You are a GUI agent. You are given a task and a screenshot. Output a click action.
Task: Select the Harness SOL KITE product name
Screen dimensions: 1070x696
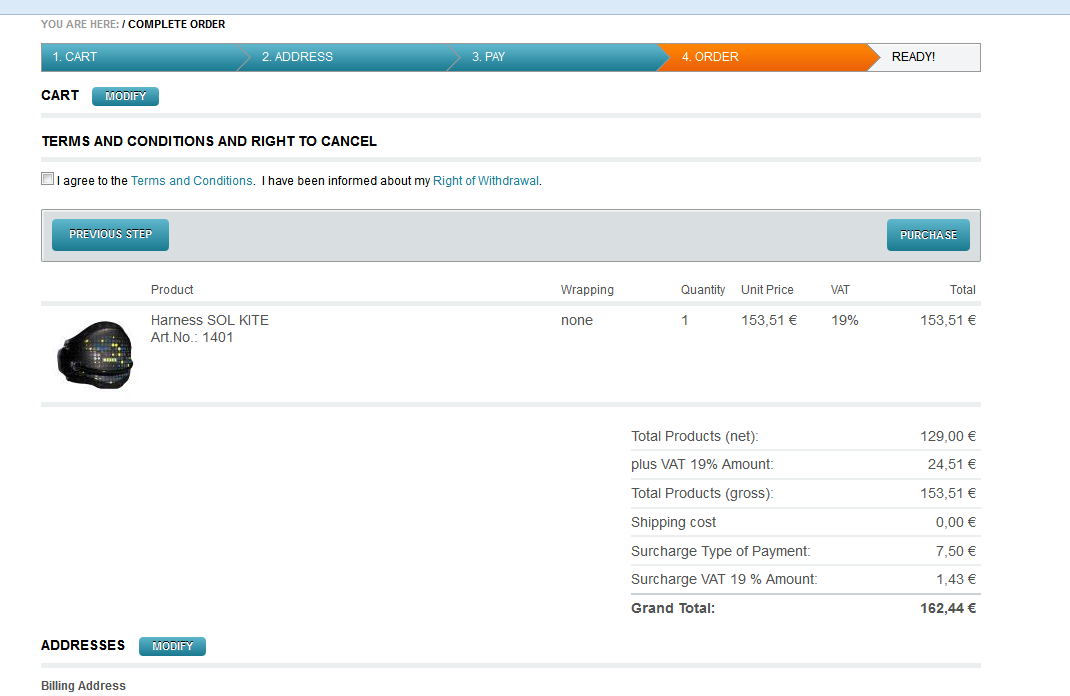[x=209, y=320]
